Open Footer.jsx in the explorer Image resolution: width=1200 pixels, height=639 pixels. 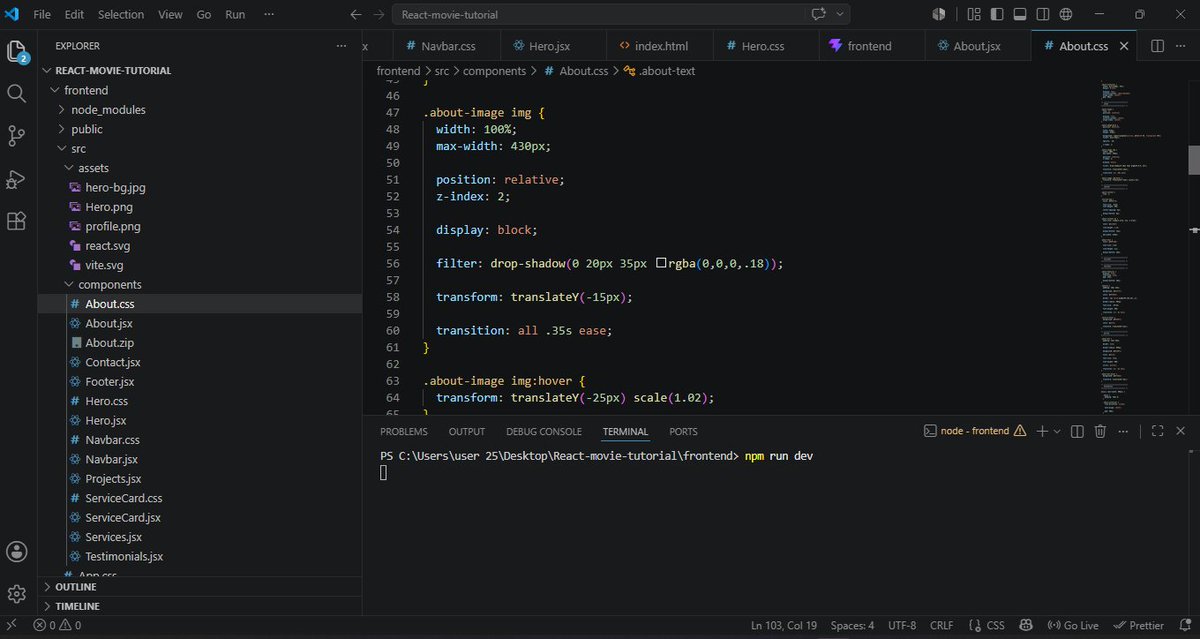click(x=110, y=381)
